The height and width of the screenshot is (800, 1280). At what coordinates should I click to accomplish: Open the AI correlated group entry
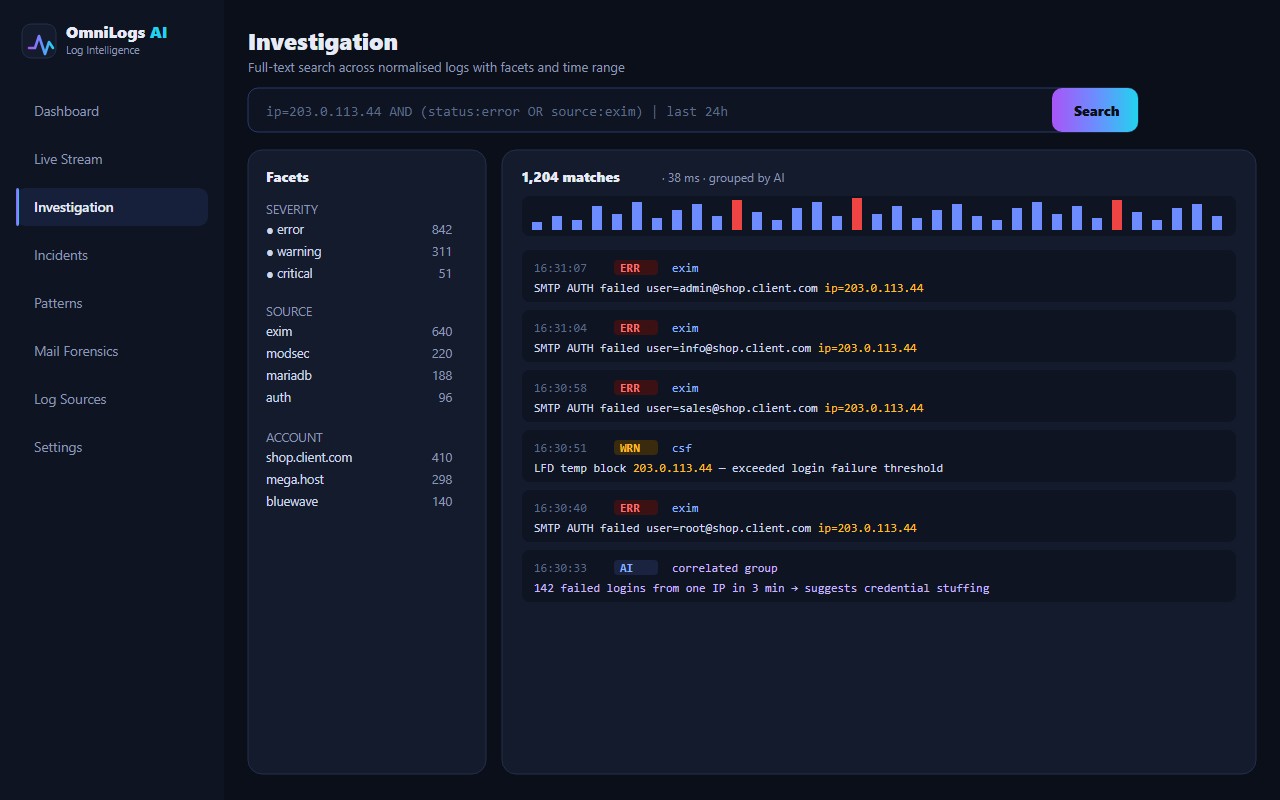pos(879,576)
